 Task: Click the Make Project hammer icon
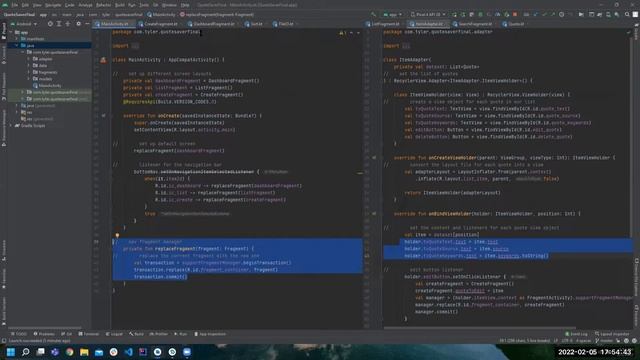coord(373,14)
